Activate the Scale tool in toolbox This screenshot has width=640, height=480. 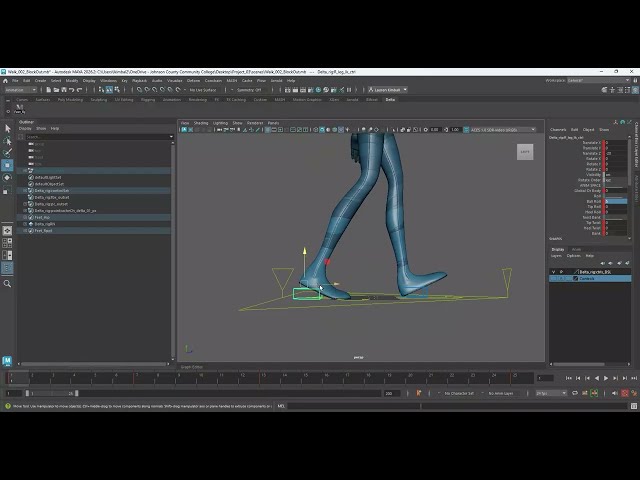(x=7, y=191)
